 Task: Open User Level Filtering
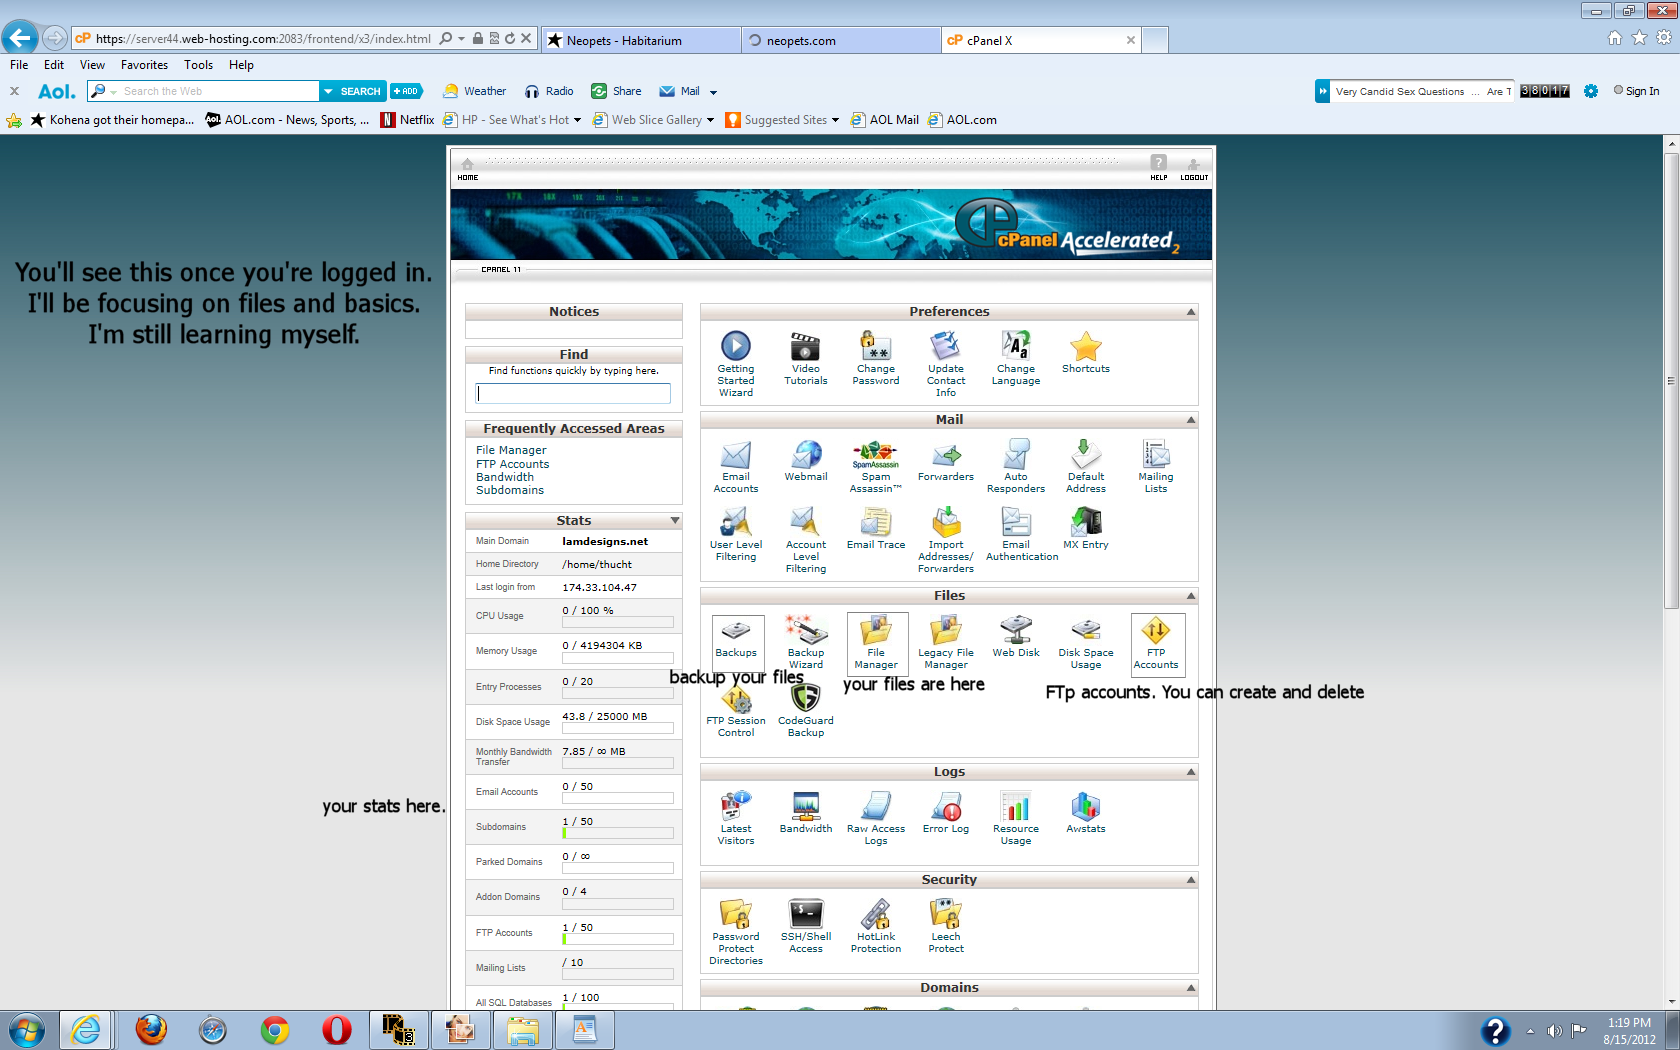pos(736,522)
